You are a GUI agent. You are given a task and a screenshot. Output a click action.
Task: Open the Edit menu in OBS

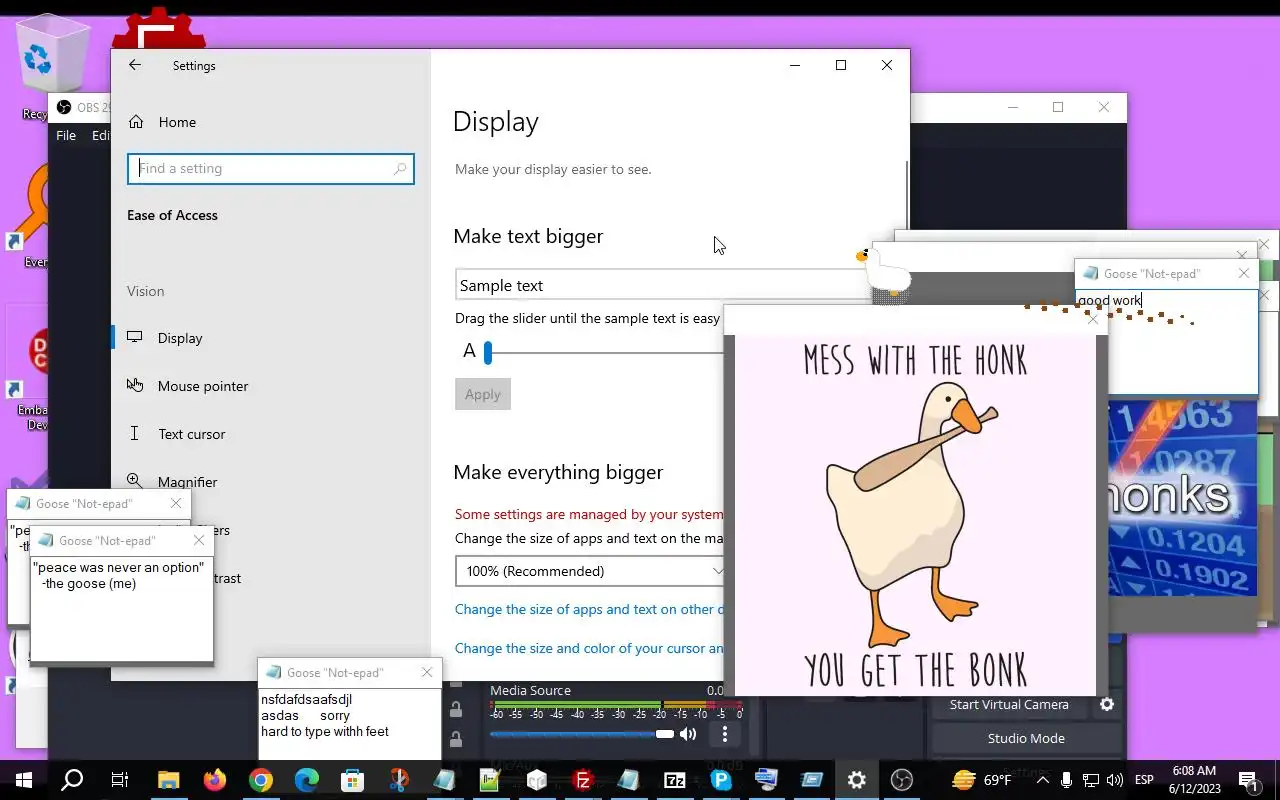coord(101,136)
